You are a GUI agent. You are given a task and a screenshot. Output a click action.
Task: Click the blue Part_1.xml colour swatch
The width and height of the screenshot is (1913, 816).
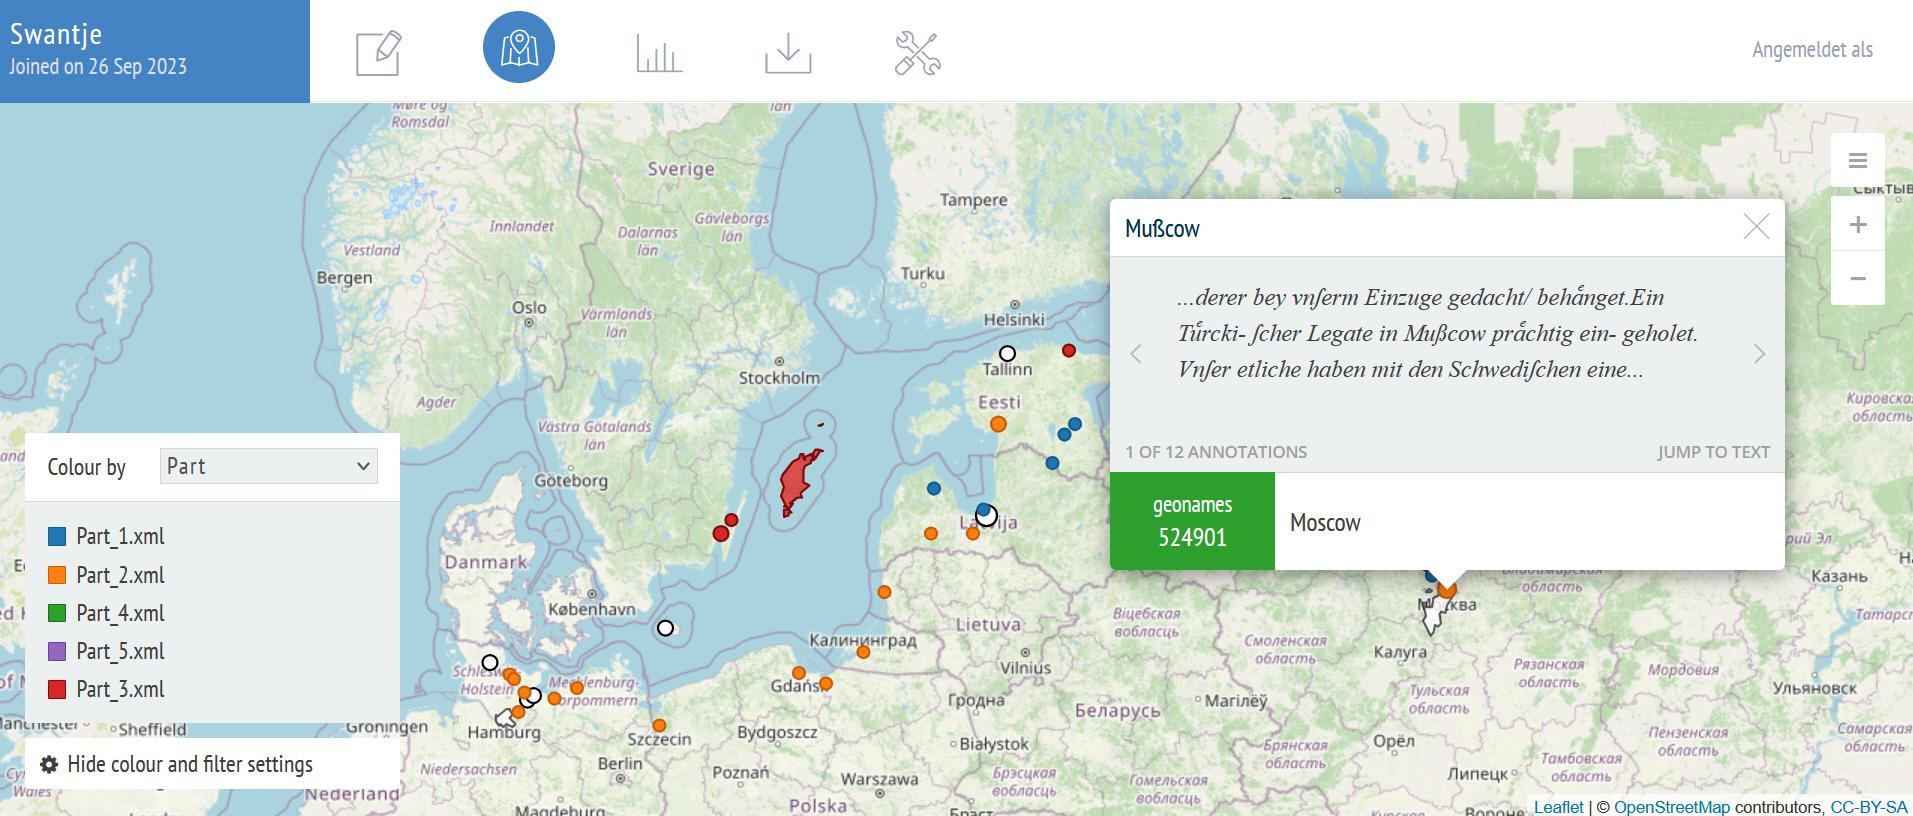coord(57,537)
